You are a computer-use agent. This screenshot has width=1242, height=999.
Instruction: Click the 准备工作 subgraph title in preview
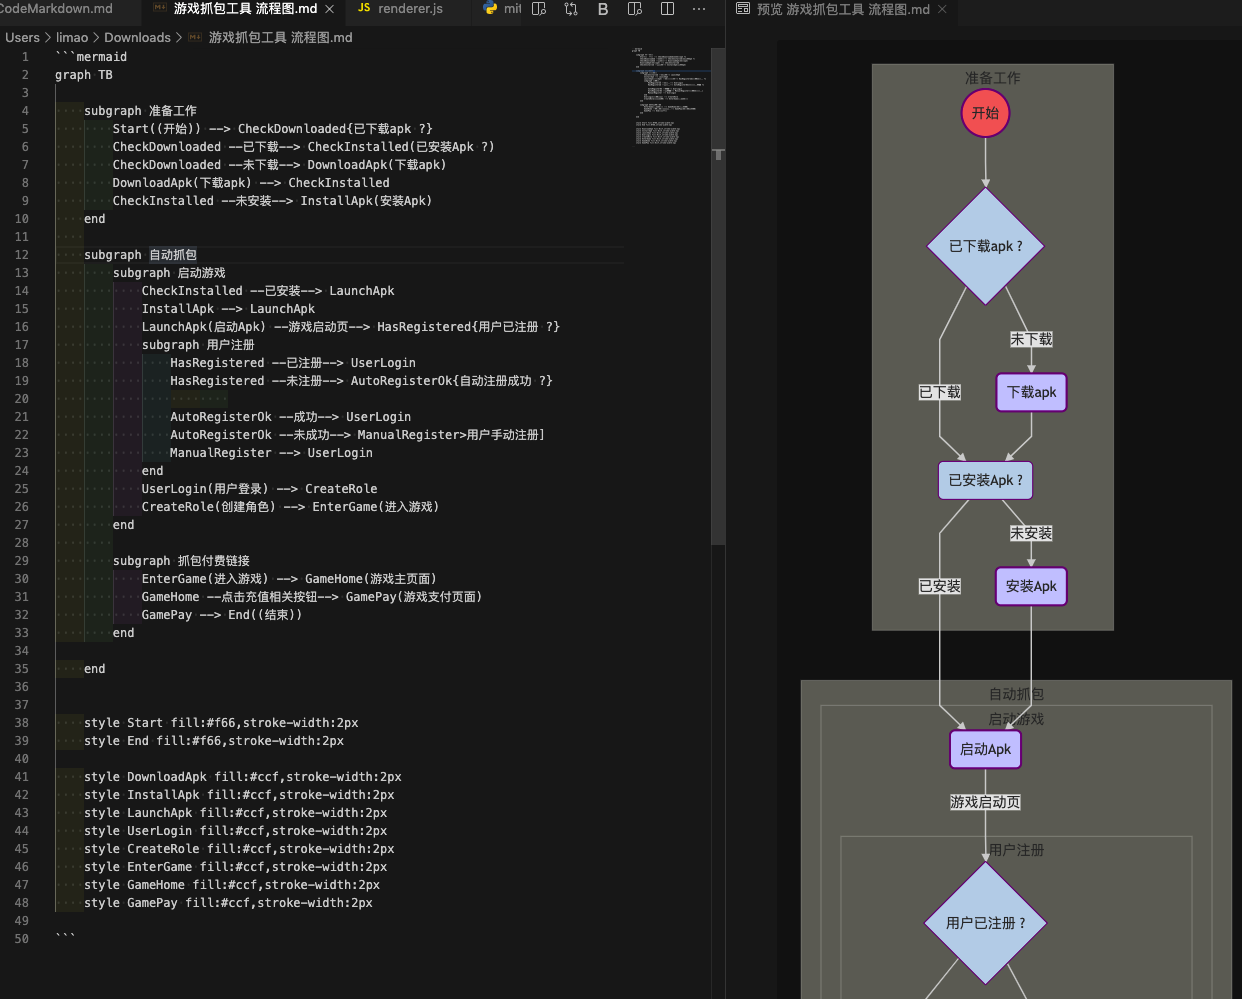coord(992,78)
